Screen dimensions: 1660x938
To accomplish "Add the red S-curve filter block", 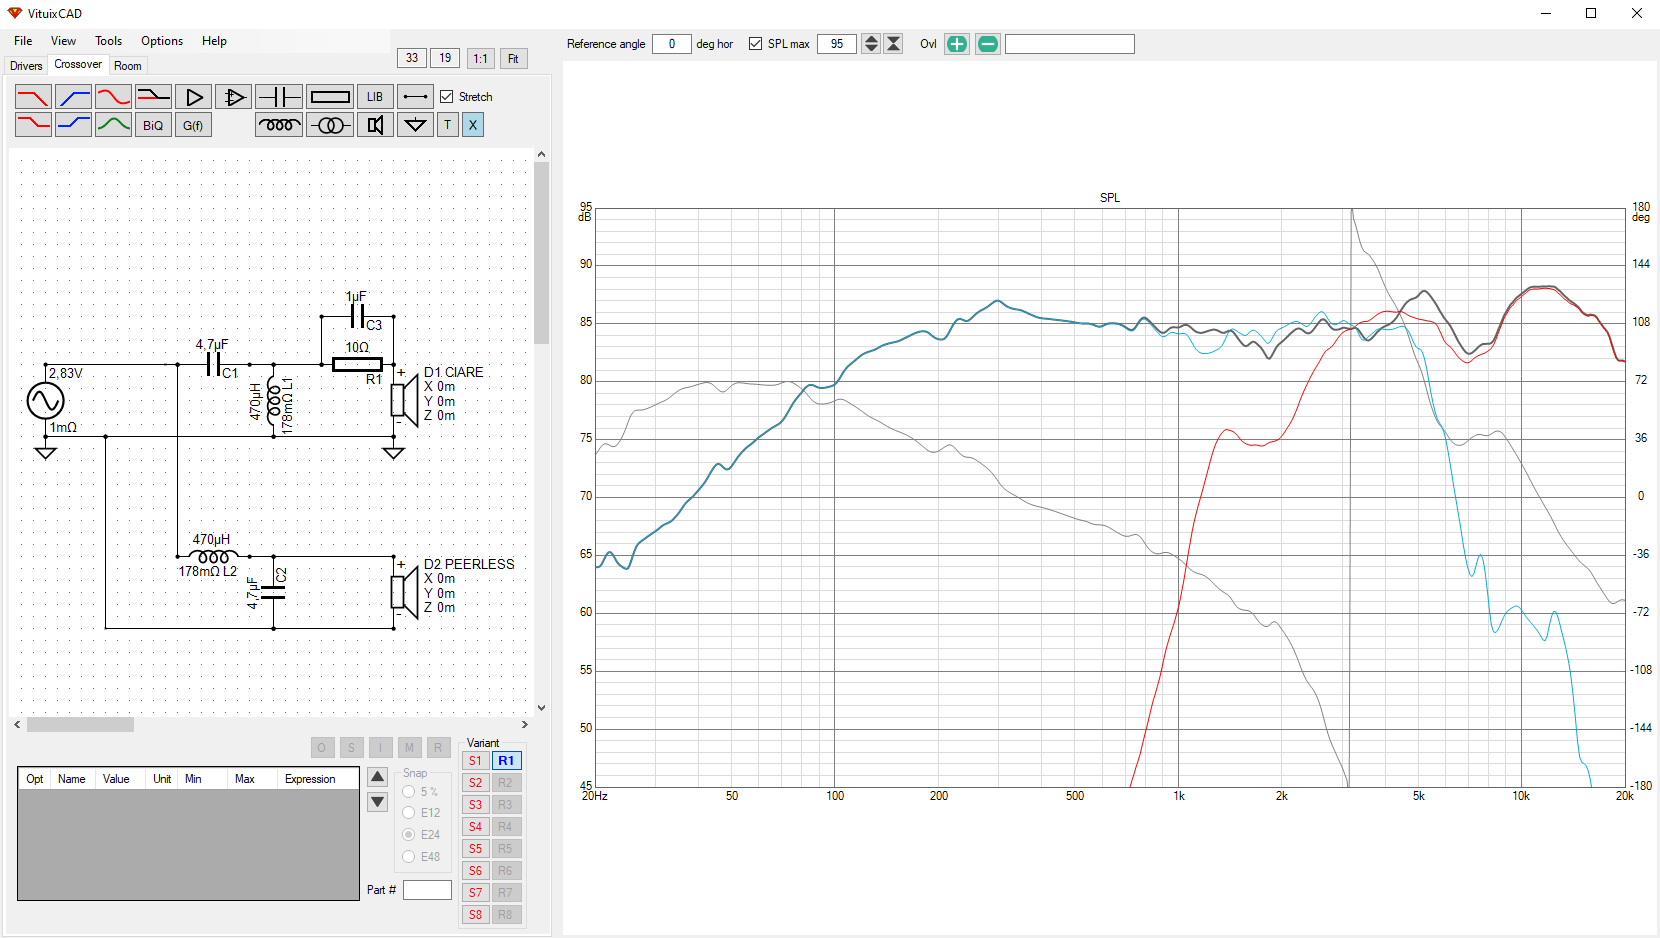I will (x=113, y=97).
